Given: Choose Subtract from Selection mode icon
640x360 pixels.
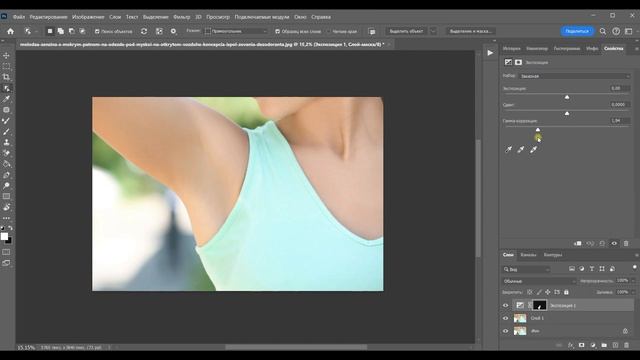Looking at the screenshot, I should tap(71, 31).
